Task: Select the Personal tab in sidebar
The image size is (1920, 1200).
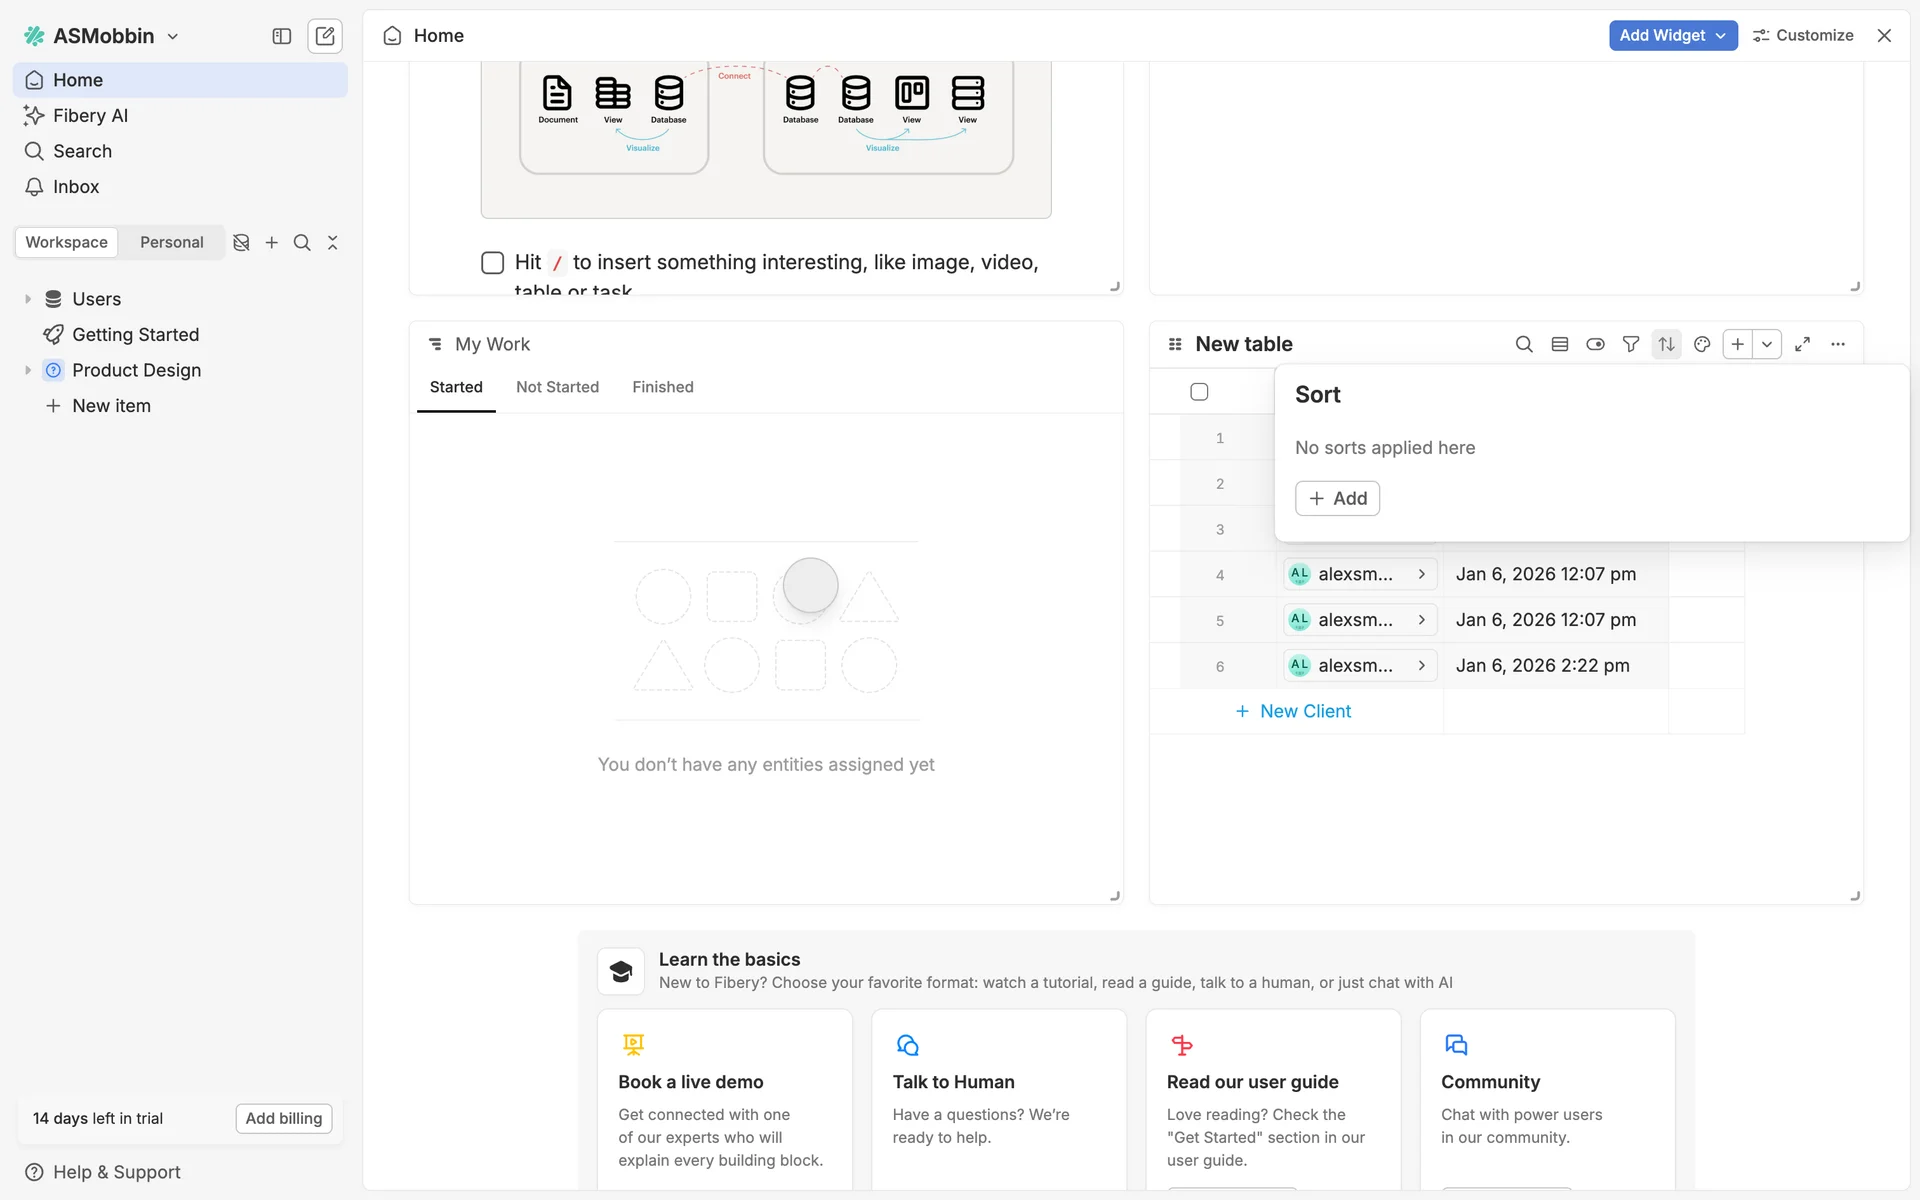Action: pyautogui.click(x=171, y=242)
